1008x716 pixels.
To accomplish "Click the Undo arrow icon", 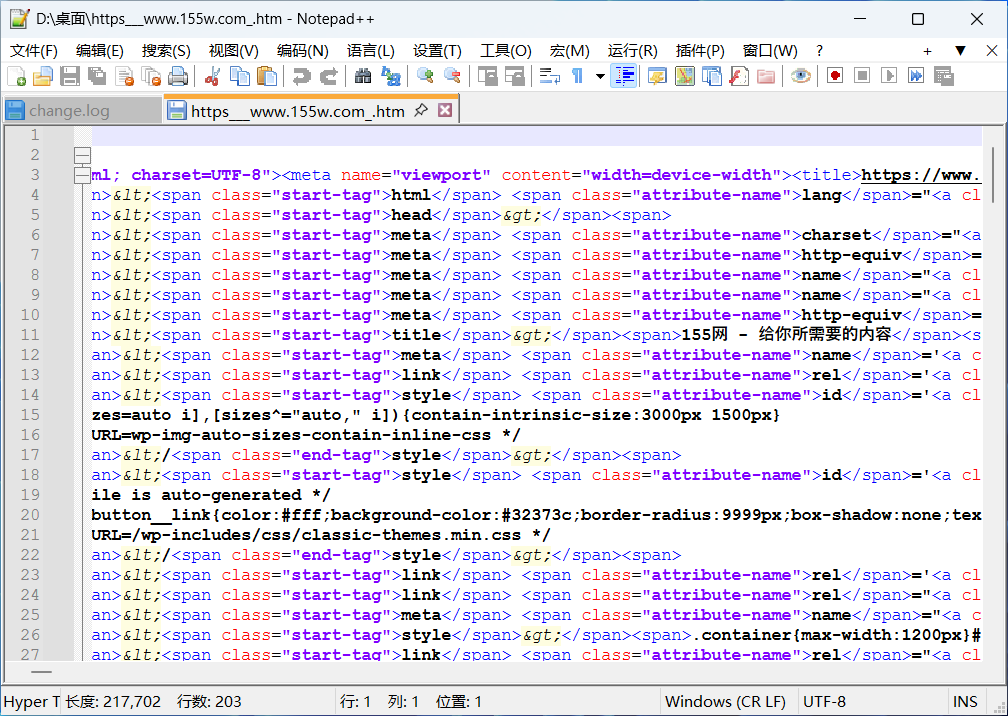I will (x=301, y=76).
